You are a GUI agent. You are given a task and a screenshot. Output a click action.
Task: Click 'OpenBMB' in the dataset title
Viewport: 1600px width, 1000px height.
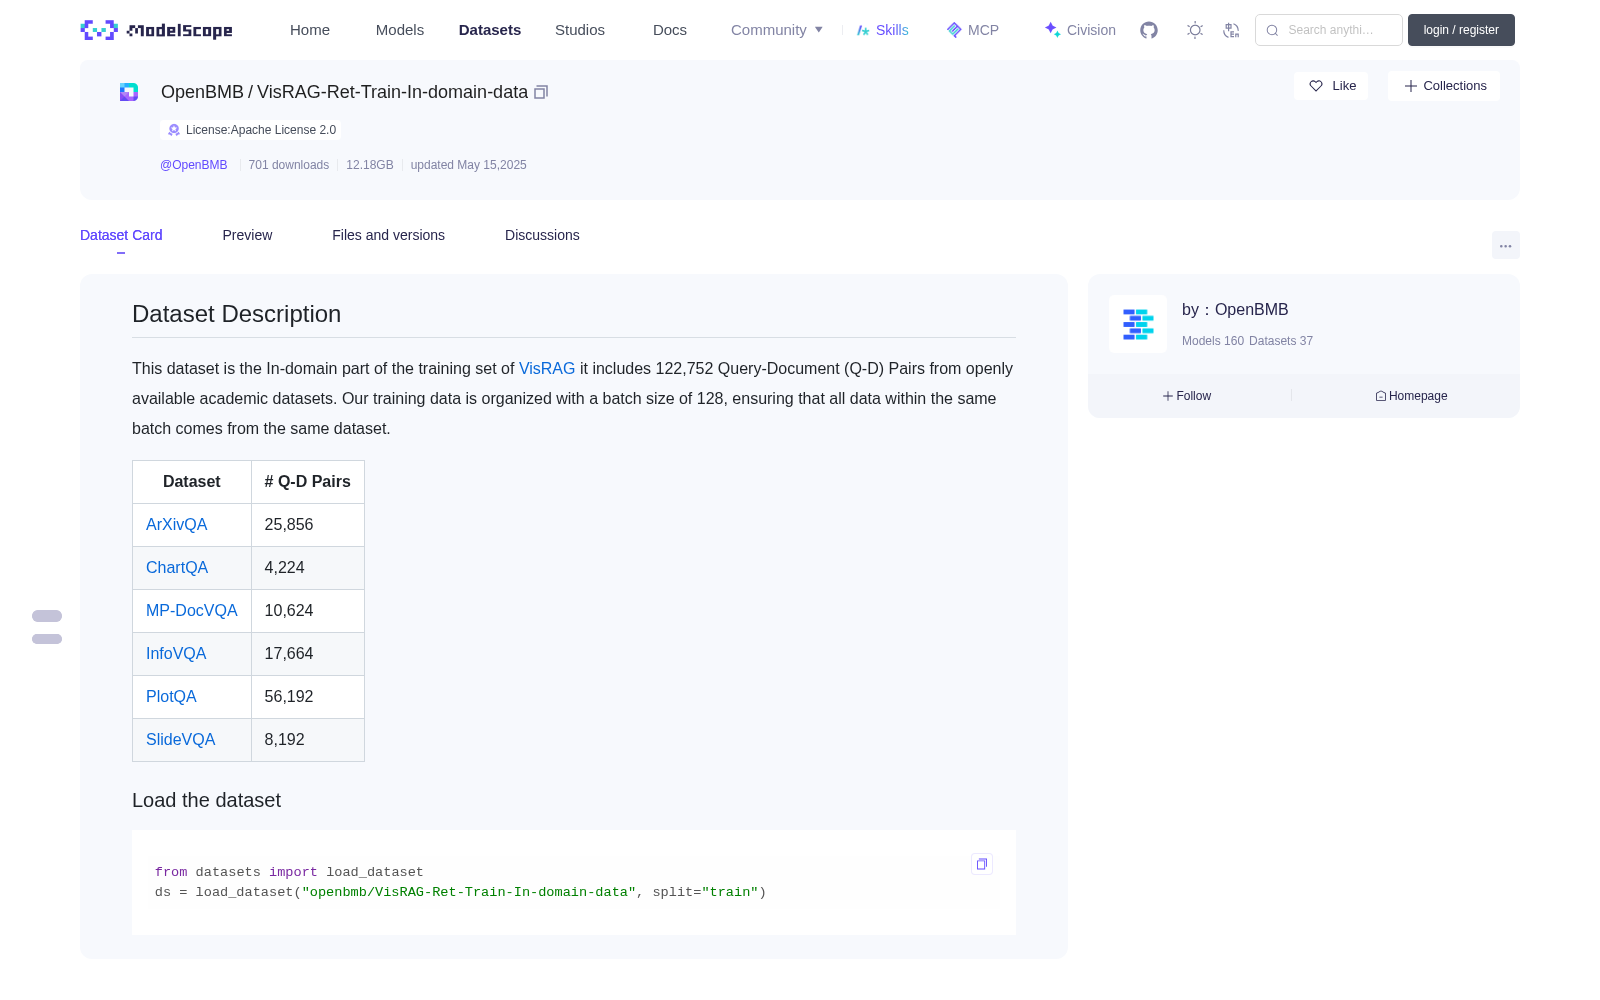coord(202,92)
